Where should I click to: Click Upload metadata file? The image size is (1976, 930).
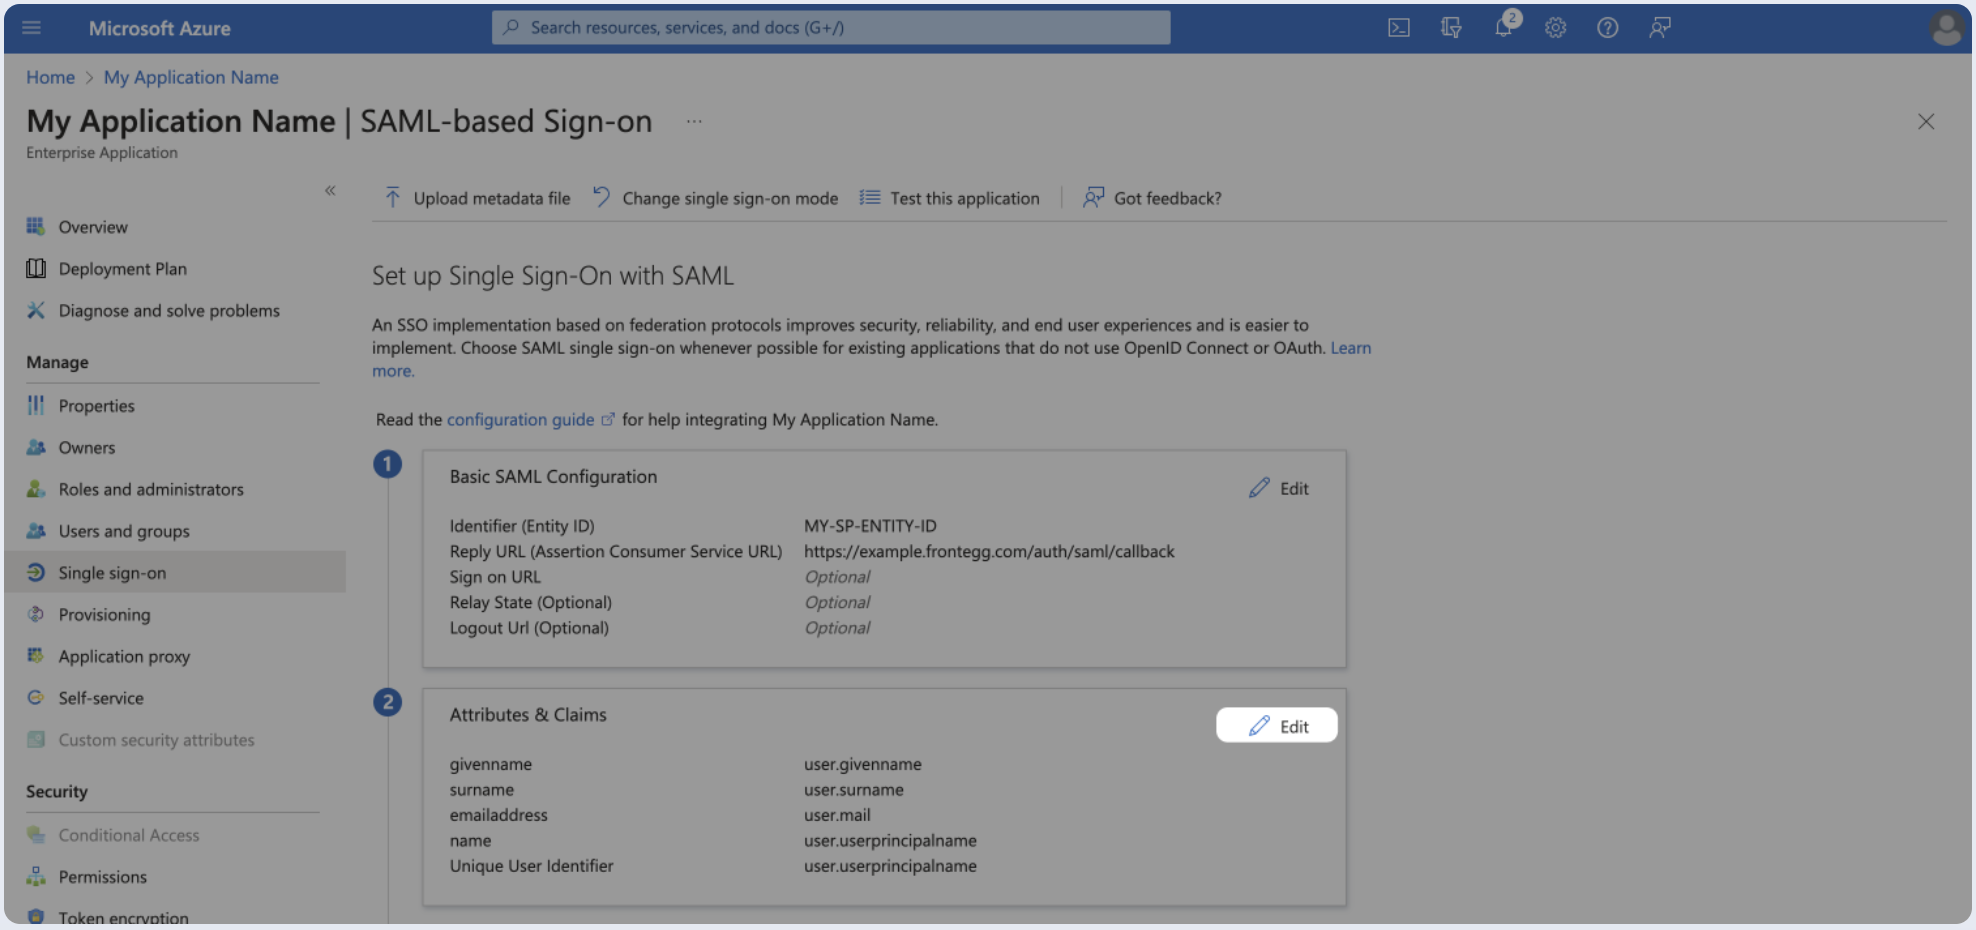tap(478, 198)
